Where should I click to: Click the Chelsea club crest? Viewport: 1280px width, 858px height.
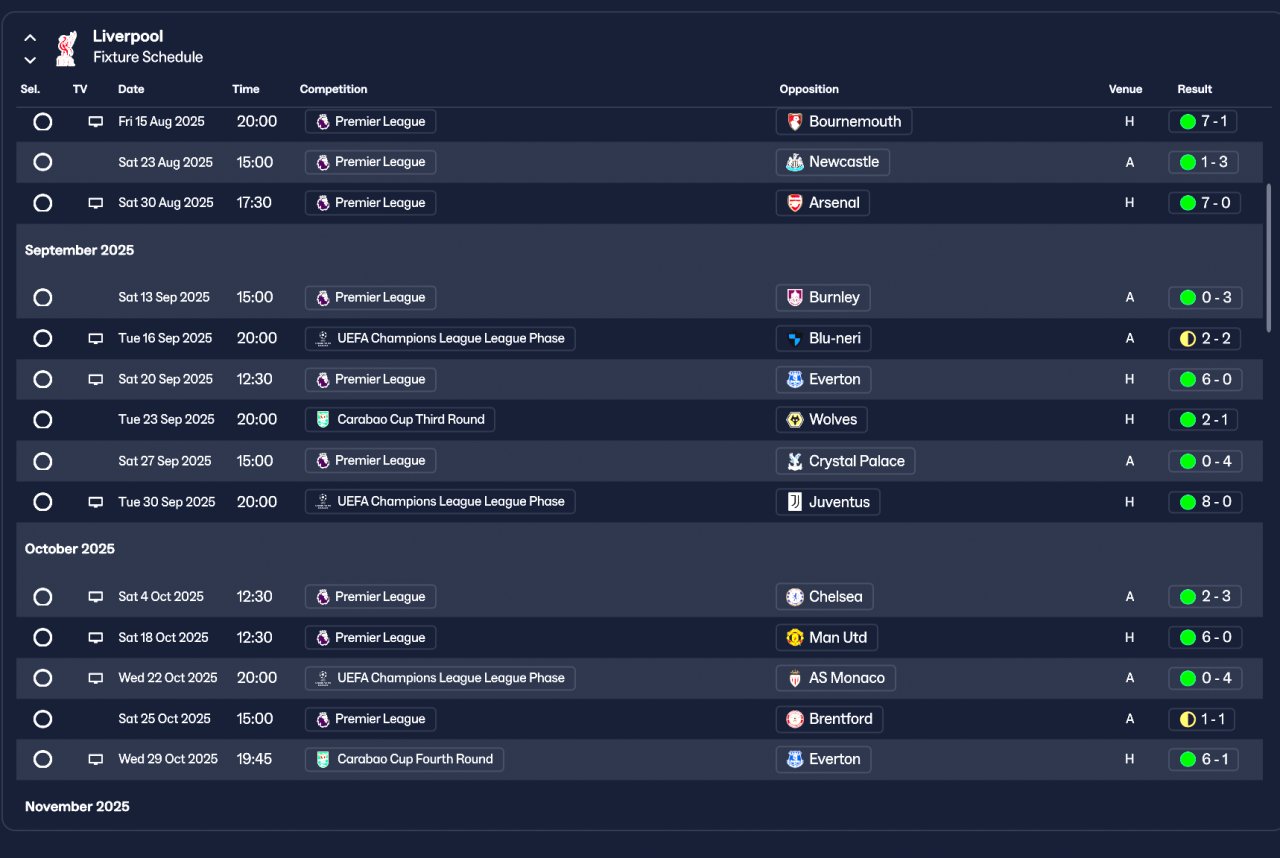click(x=795, y=597)
